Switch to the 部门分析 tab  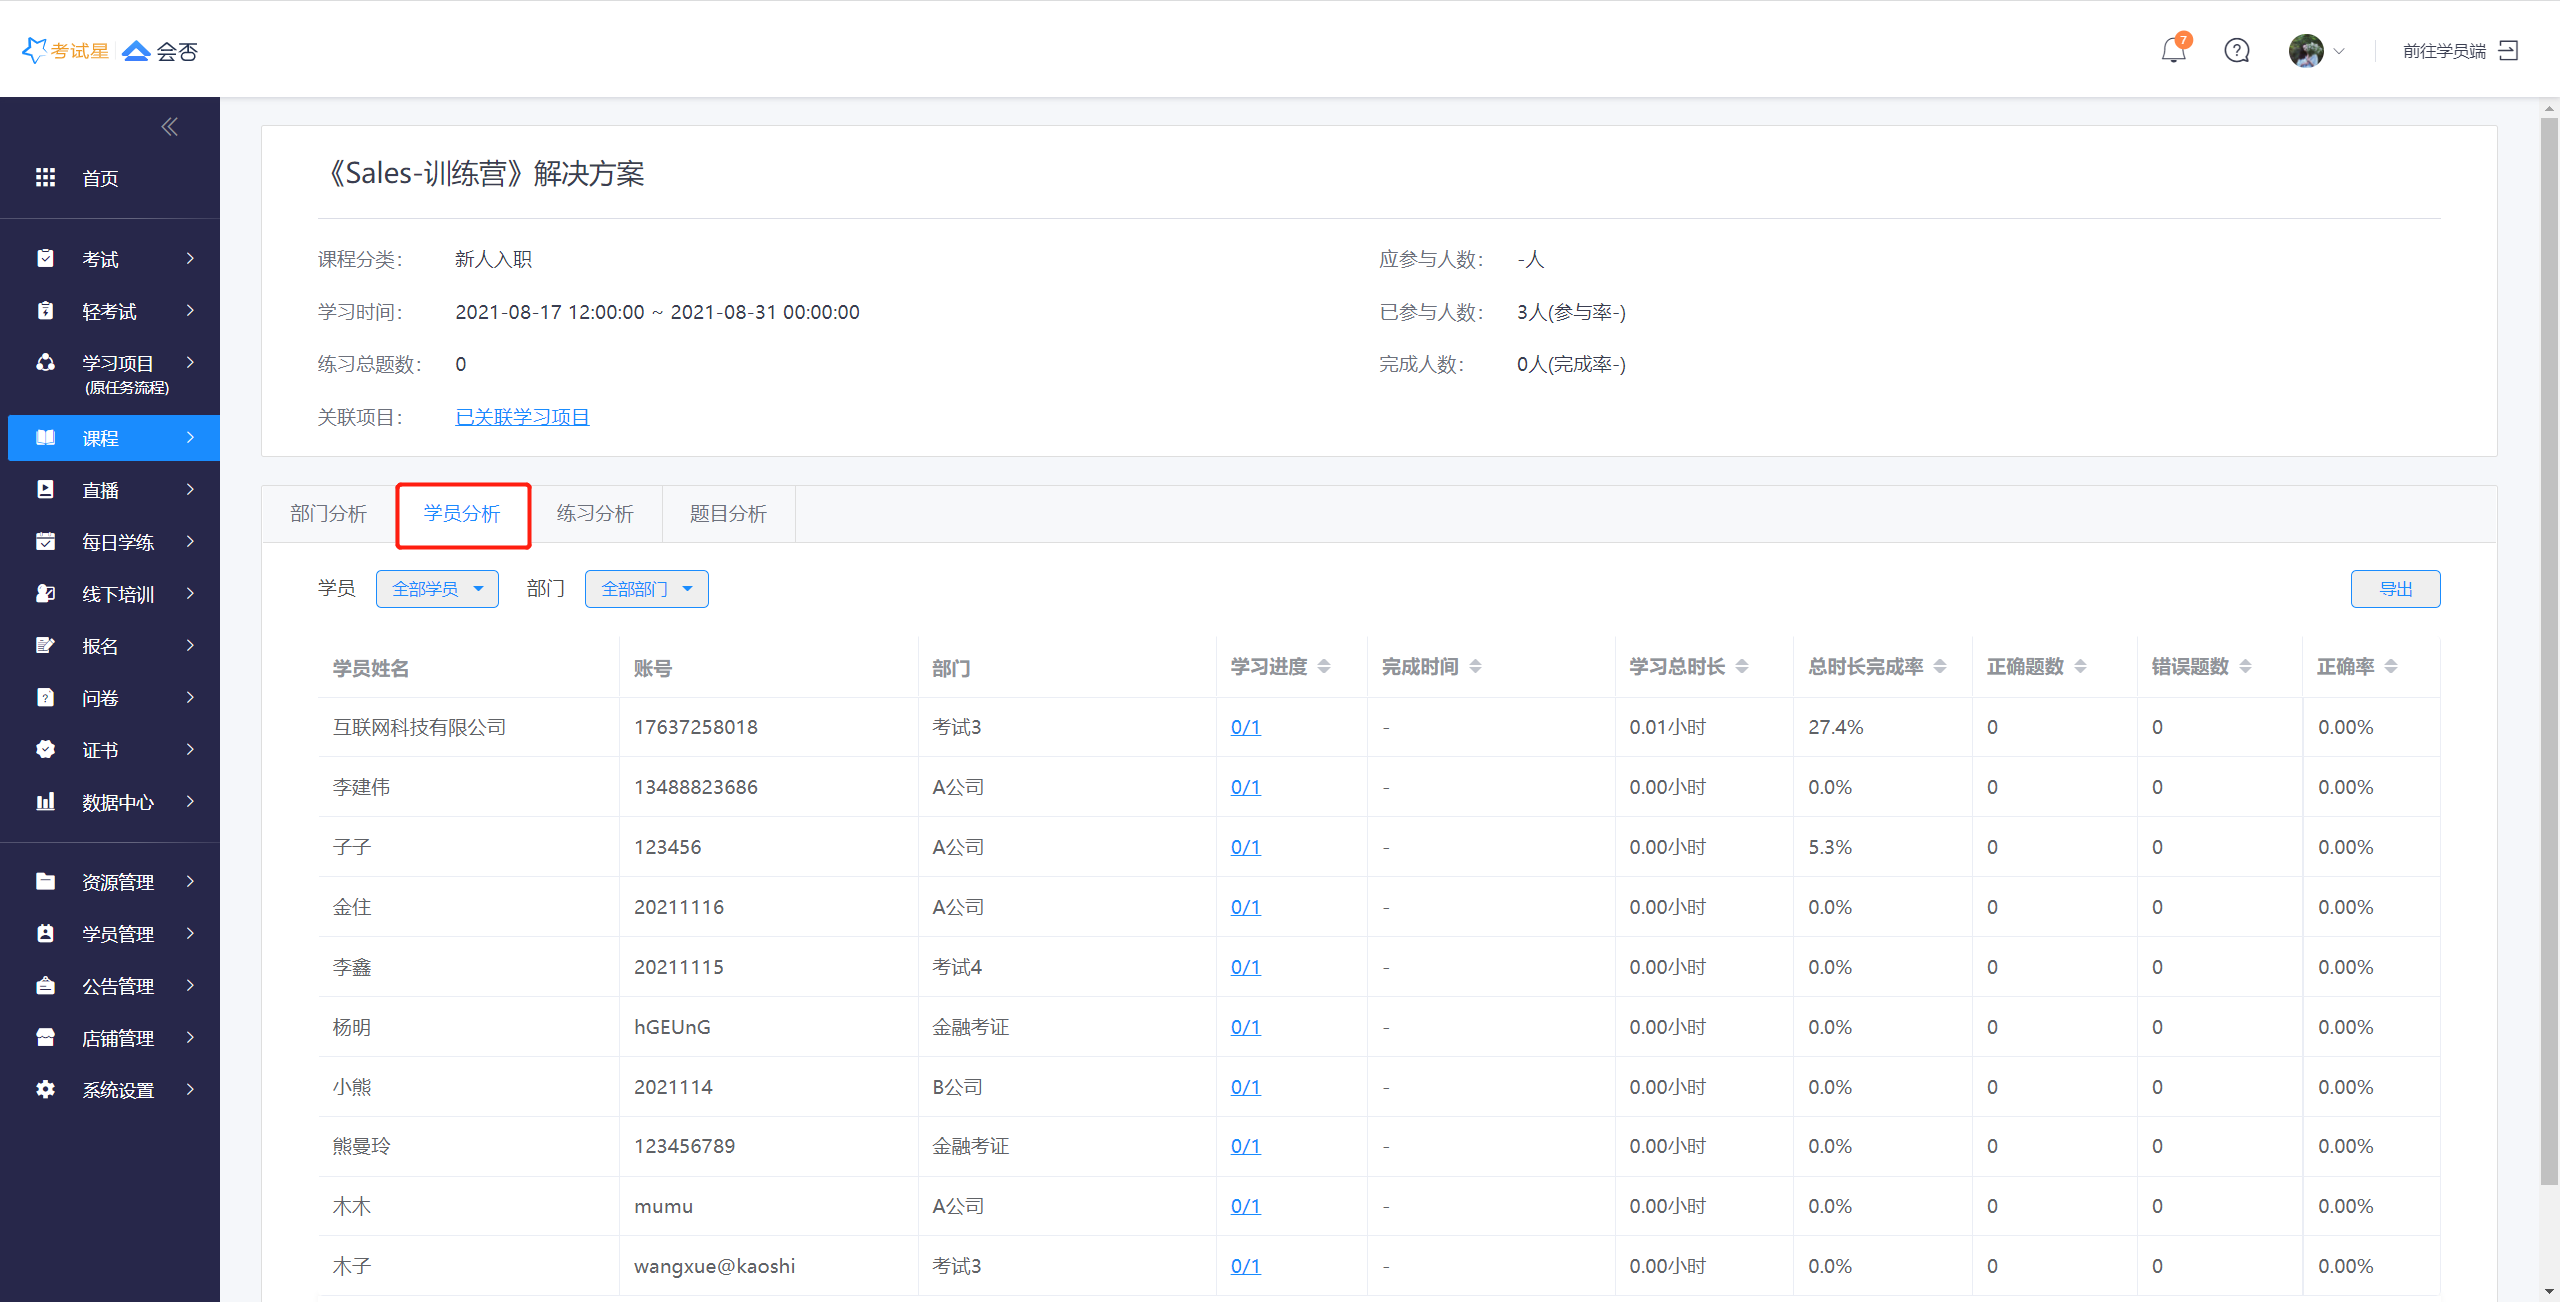328,514
